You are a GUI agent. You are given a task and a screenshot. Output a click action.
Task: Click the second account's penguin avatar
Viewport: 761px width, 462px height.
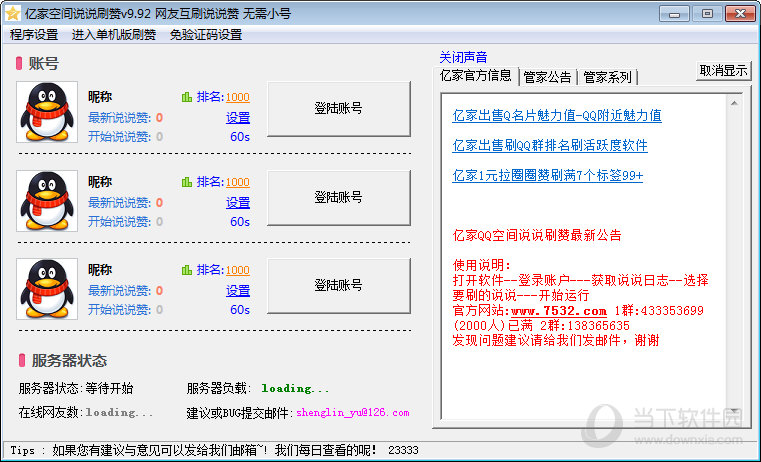click(x=47, y=200)
